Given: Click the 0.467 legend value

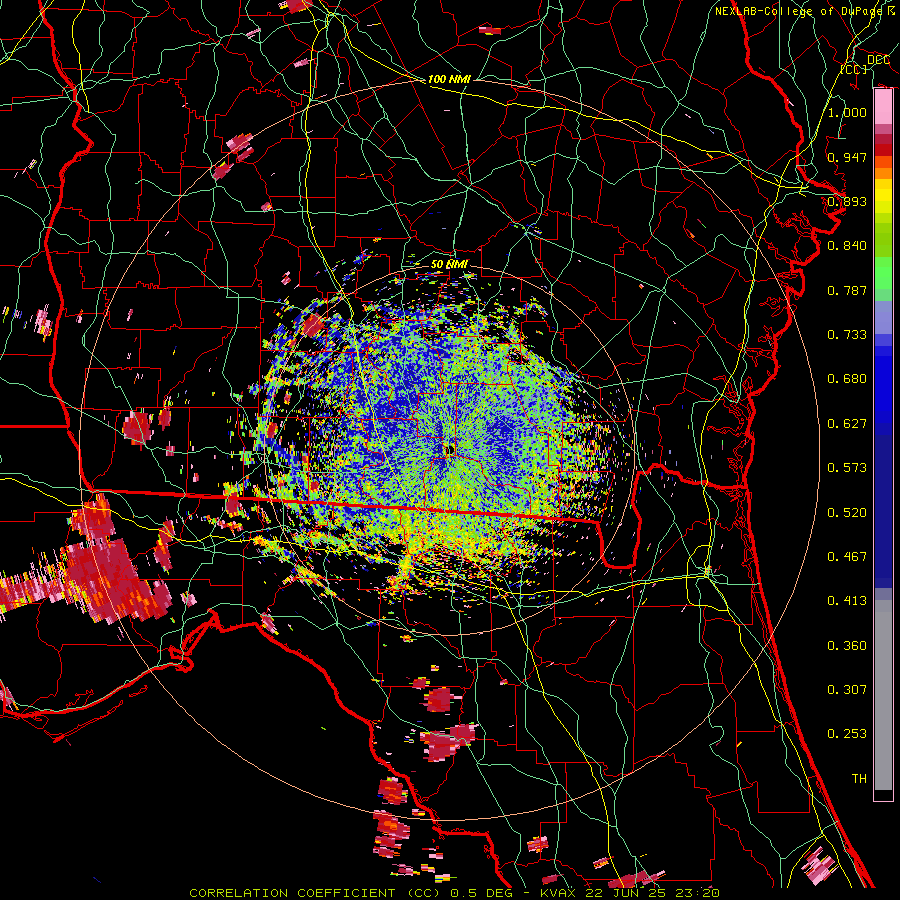Looking at the screenshot, I should (847, 557).
